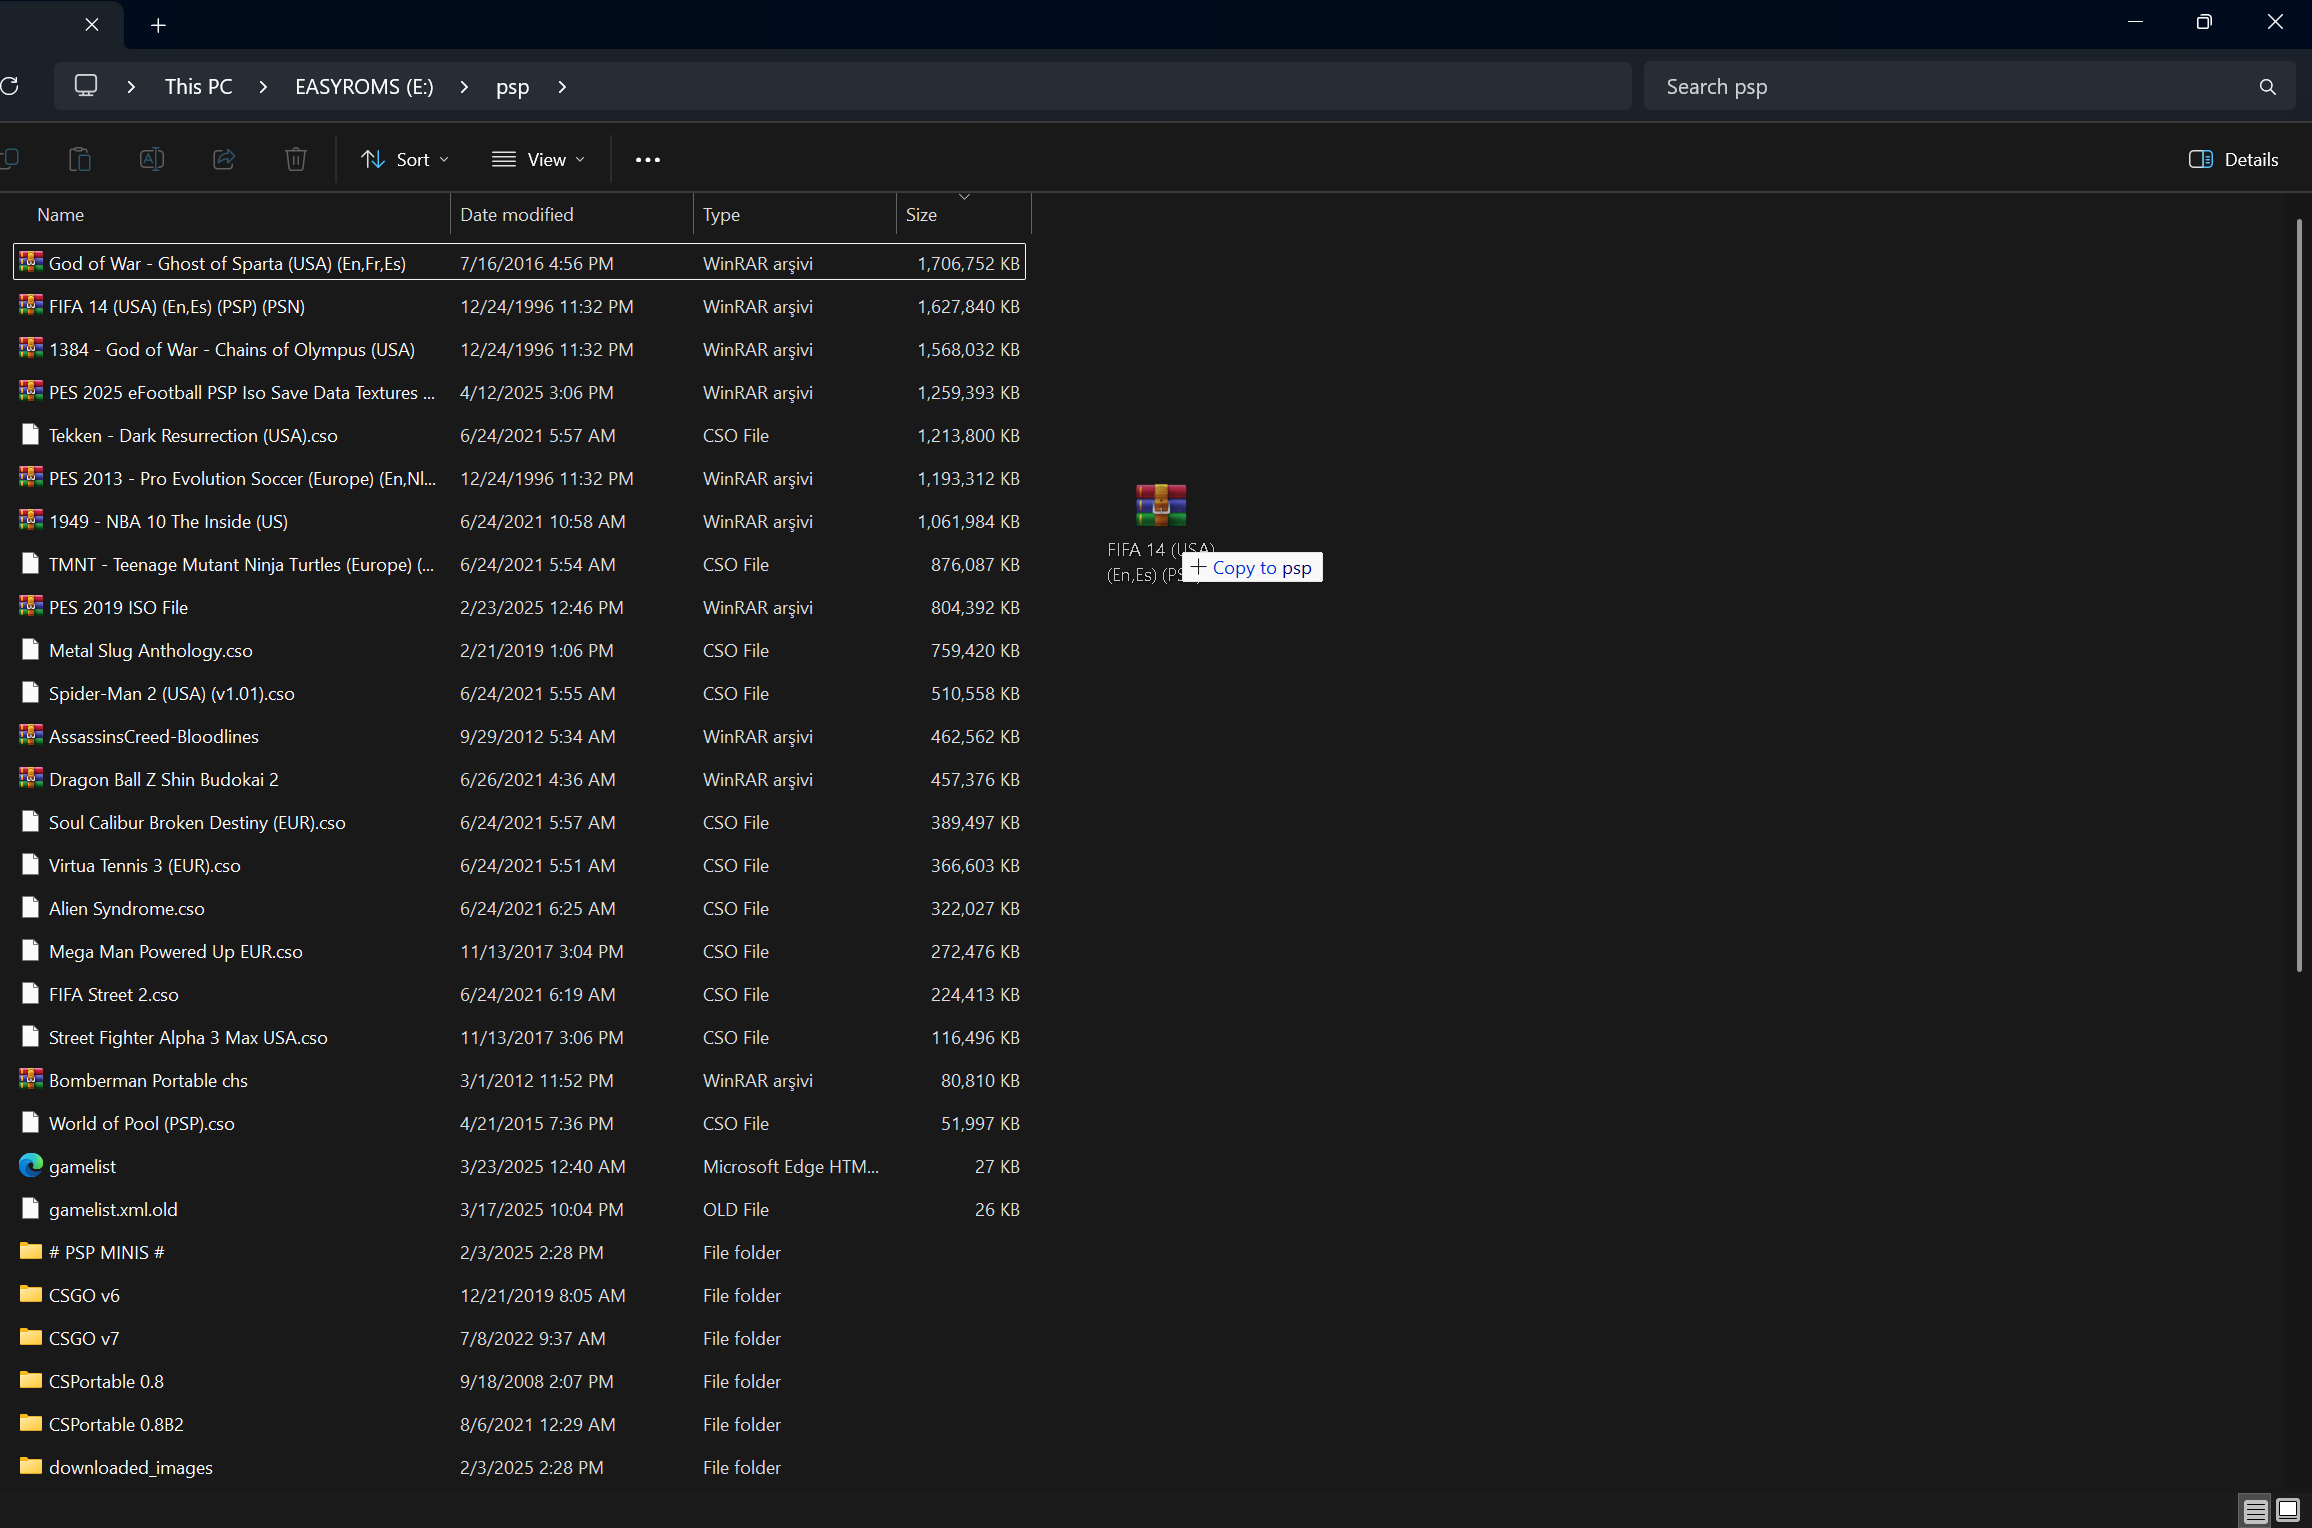2312x1528 pixels.
Task: Switch to large thumbnails view icon
Action: (2288, 1510)
